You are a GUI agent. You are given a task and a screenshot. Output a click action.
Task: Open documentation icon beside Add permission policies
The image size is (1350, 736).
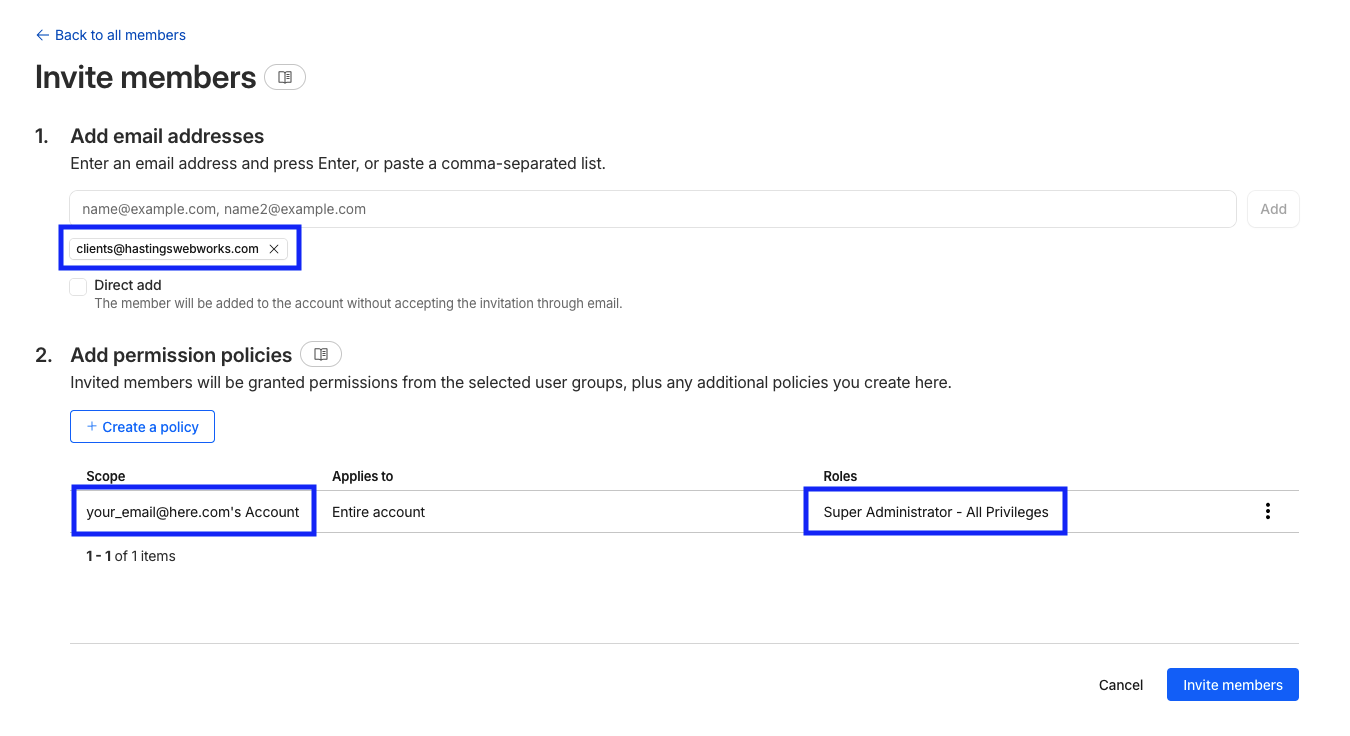(x=321, y=354)
